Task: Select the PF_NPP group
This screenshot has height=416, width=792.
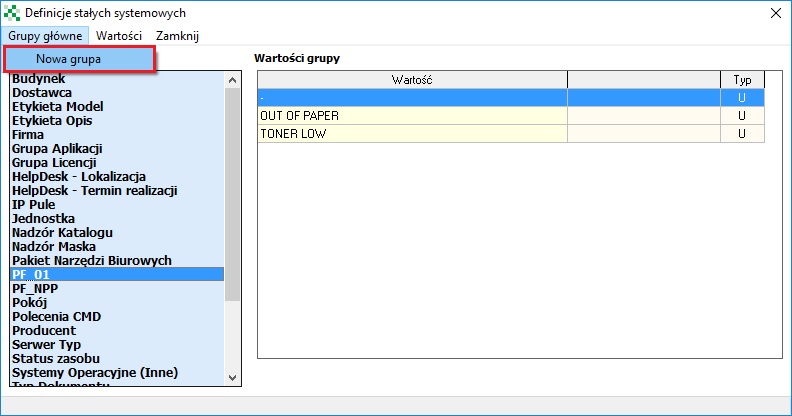Action: [x=117, y=289]
